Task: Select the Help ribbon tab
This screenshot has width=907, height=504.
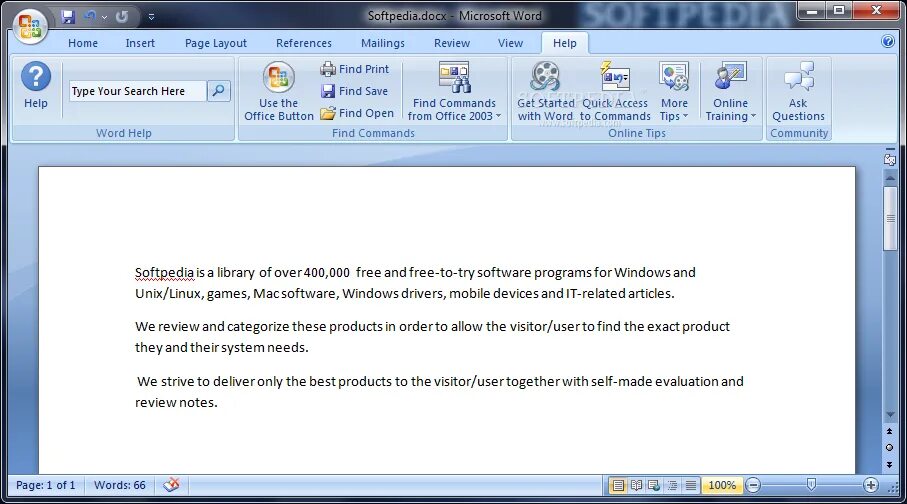Action: (565, 43)
